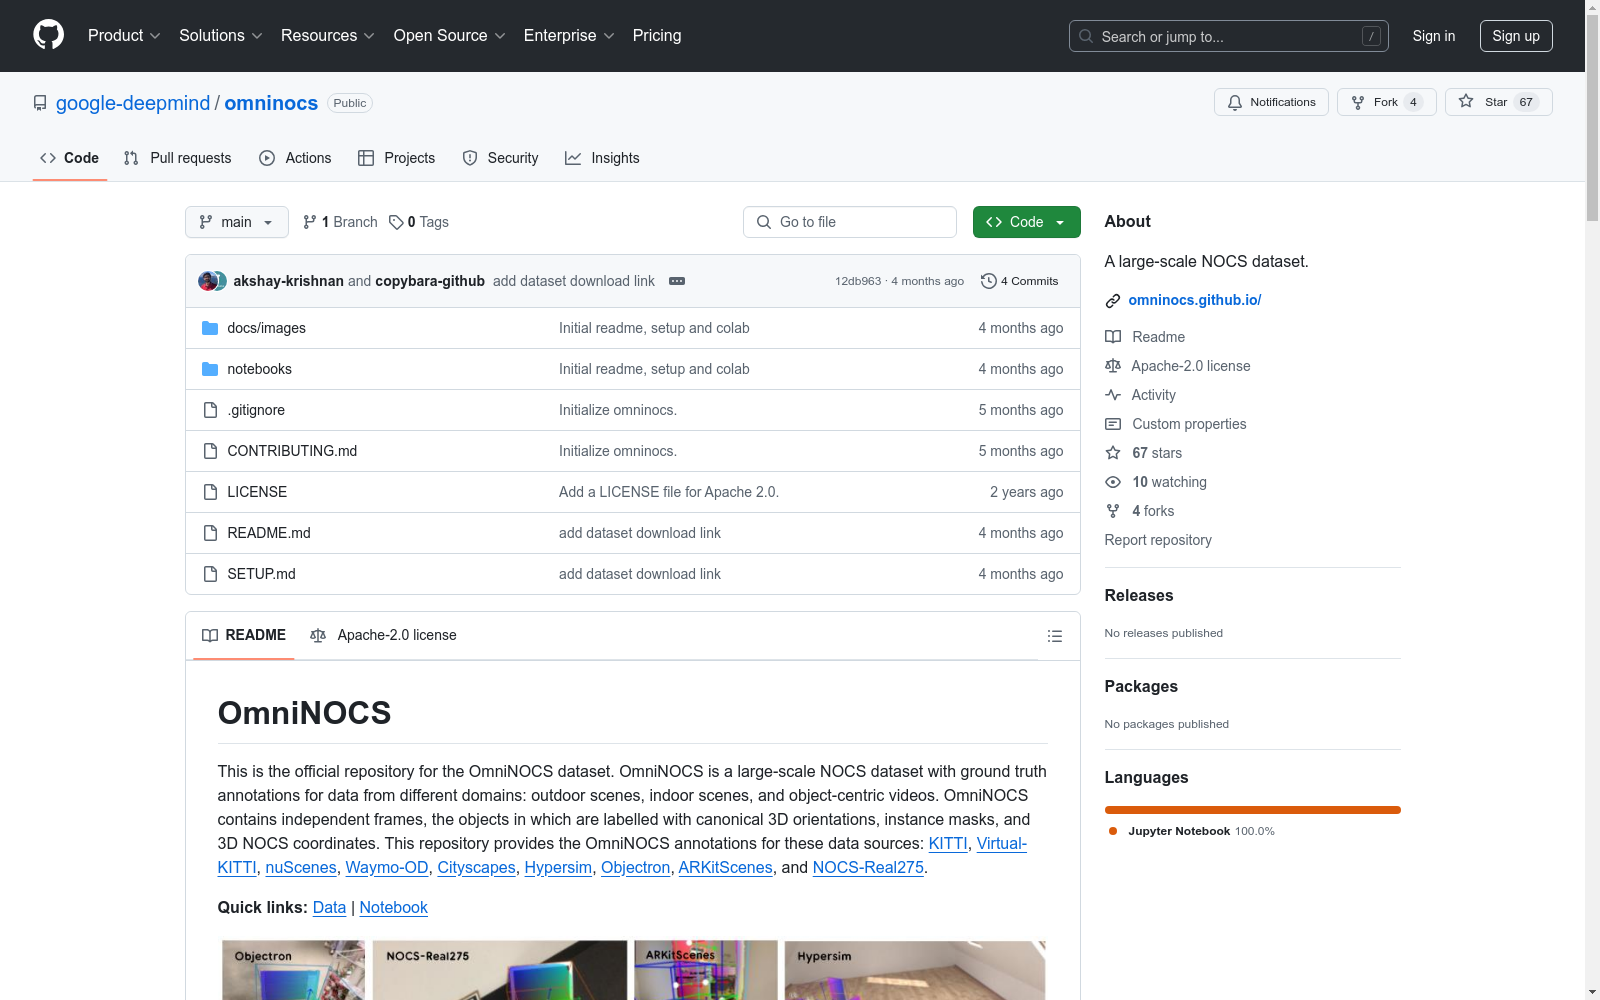This screenshot has width=1600, height=1000.
Task: Click the repository icon beside google-deepmind
Action: pos(40,103)
